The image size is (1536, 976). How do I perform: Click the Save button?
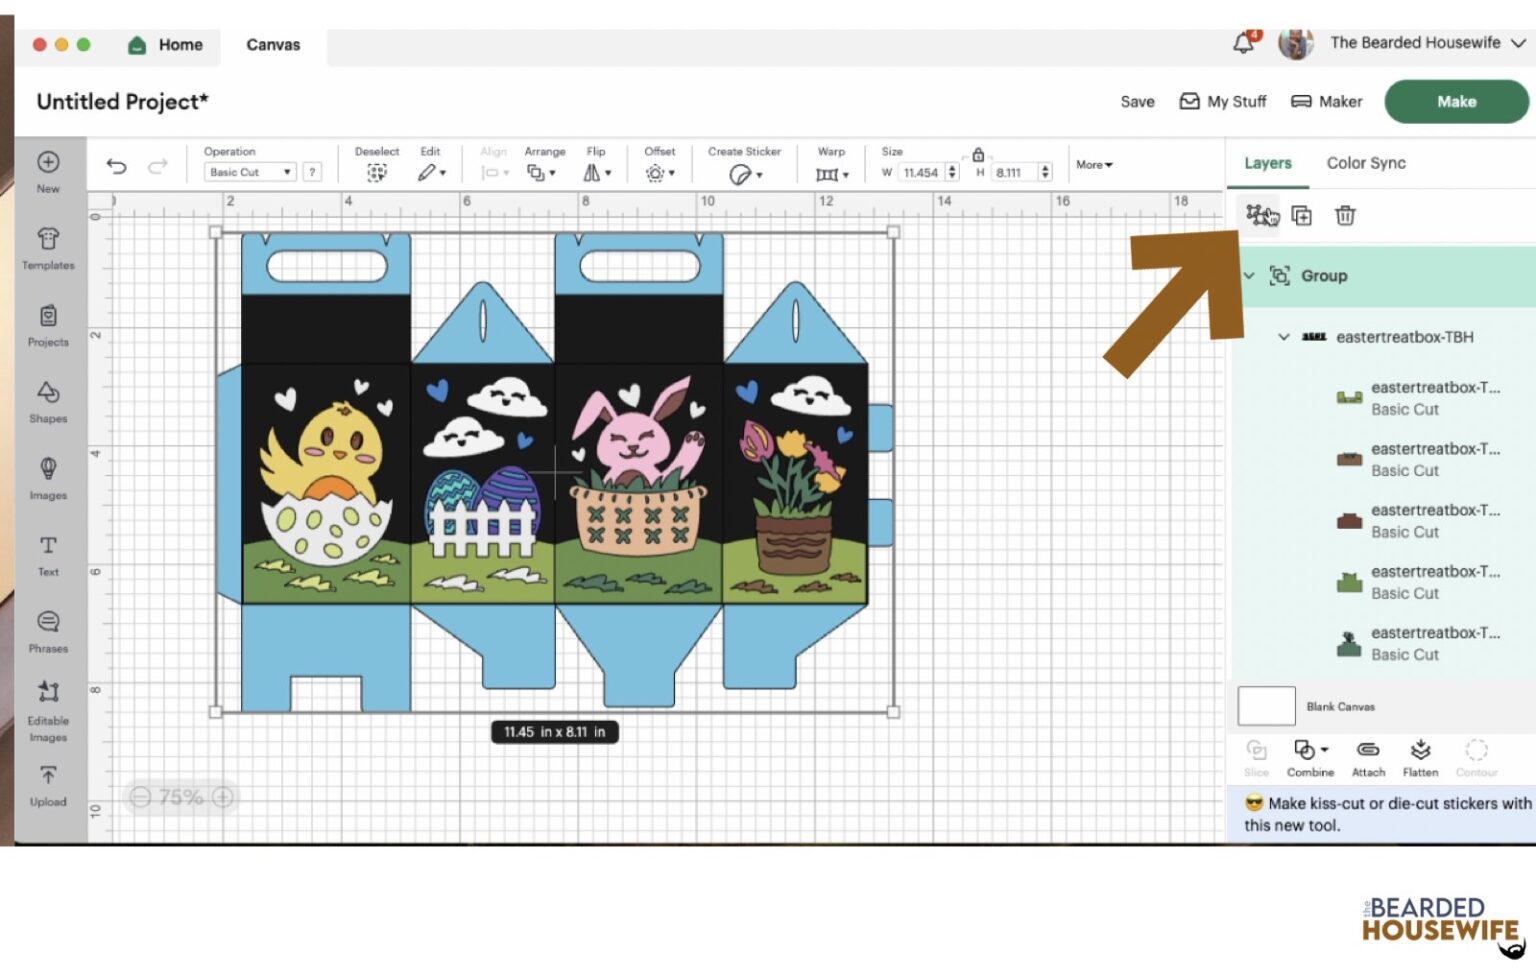click(1137, 102)
